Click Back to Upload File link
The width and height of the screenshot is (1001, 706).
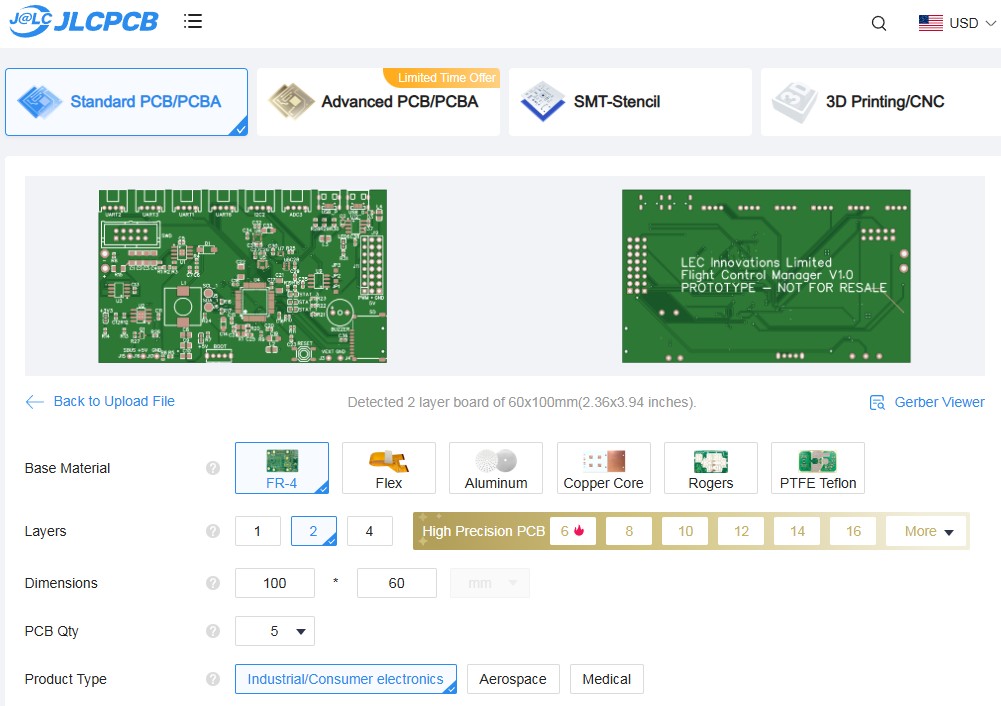[114, 401]
